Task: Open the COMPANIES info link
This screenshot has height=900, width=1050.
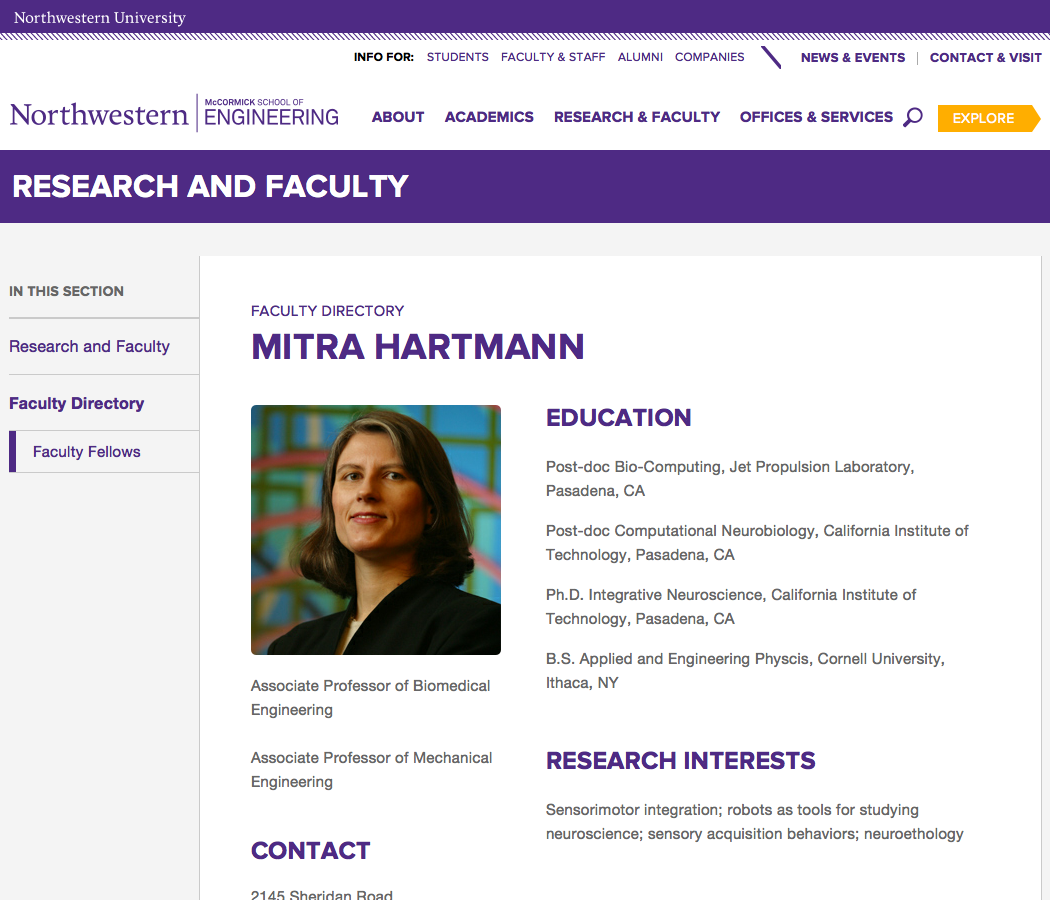Action: click(709, 57)
